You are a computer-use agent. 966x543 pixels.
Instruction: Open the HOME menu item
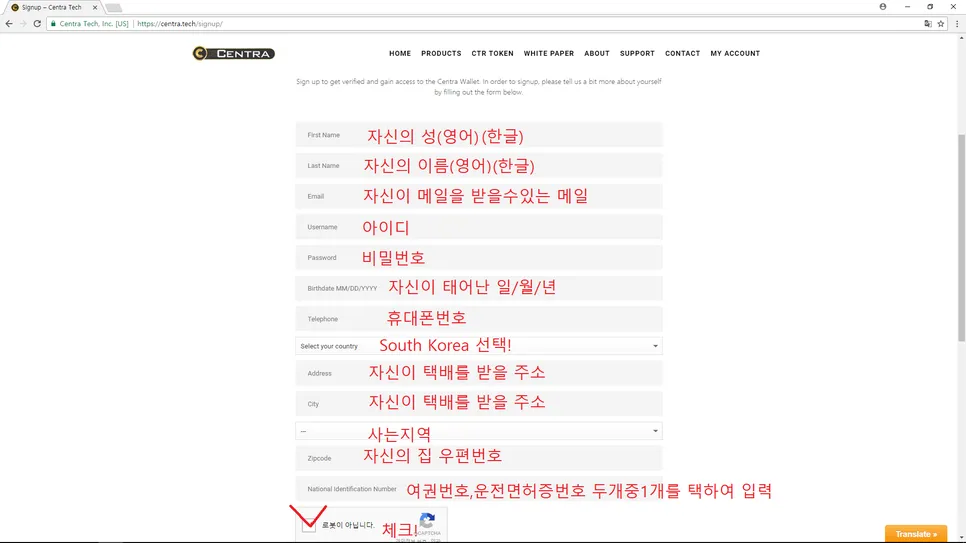(400, 54)
